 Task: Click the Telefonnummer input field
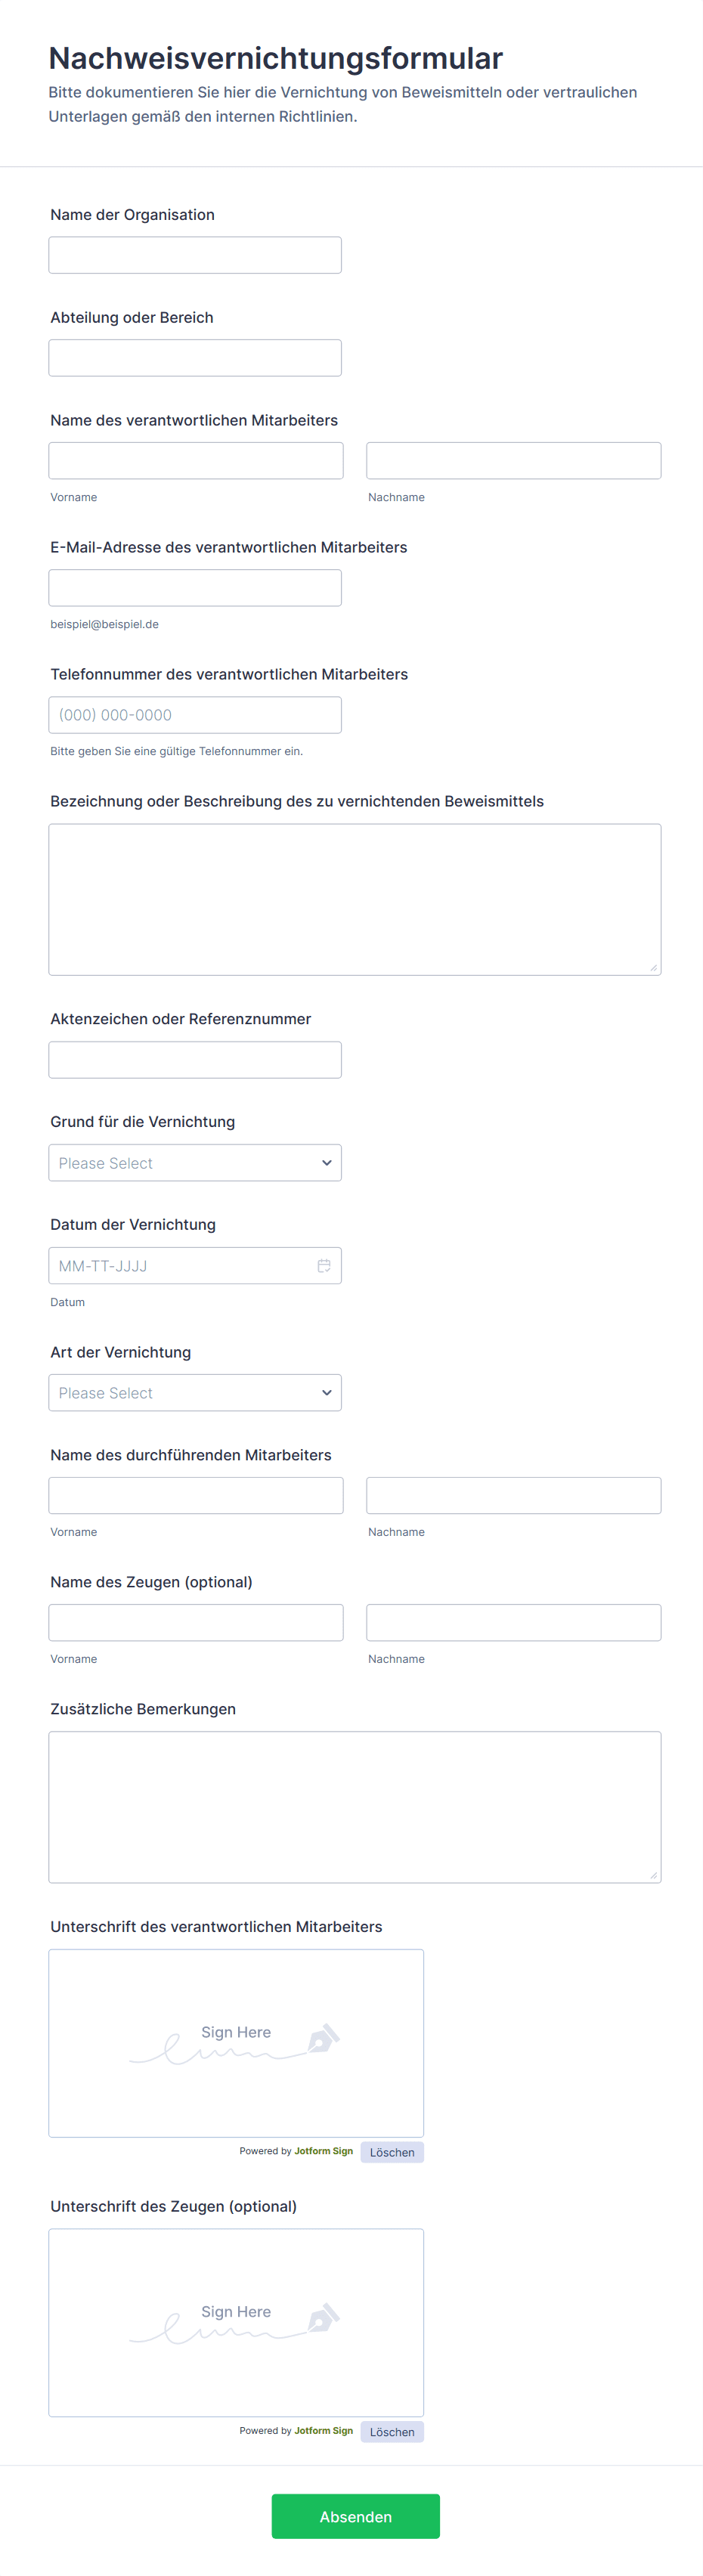pyautogui.click(x=195, y=715)
